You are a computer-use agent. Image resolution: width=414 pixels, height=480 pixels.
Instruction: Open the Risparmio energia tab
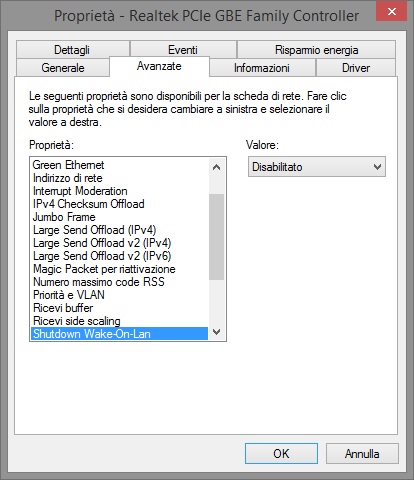pos(316,50)
